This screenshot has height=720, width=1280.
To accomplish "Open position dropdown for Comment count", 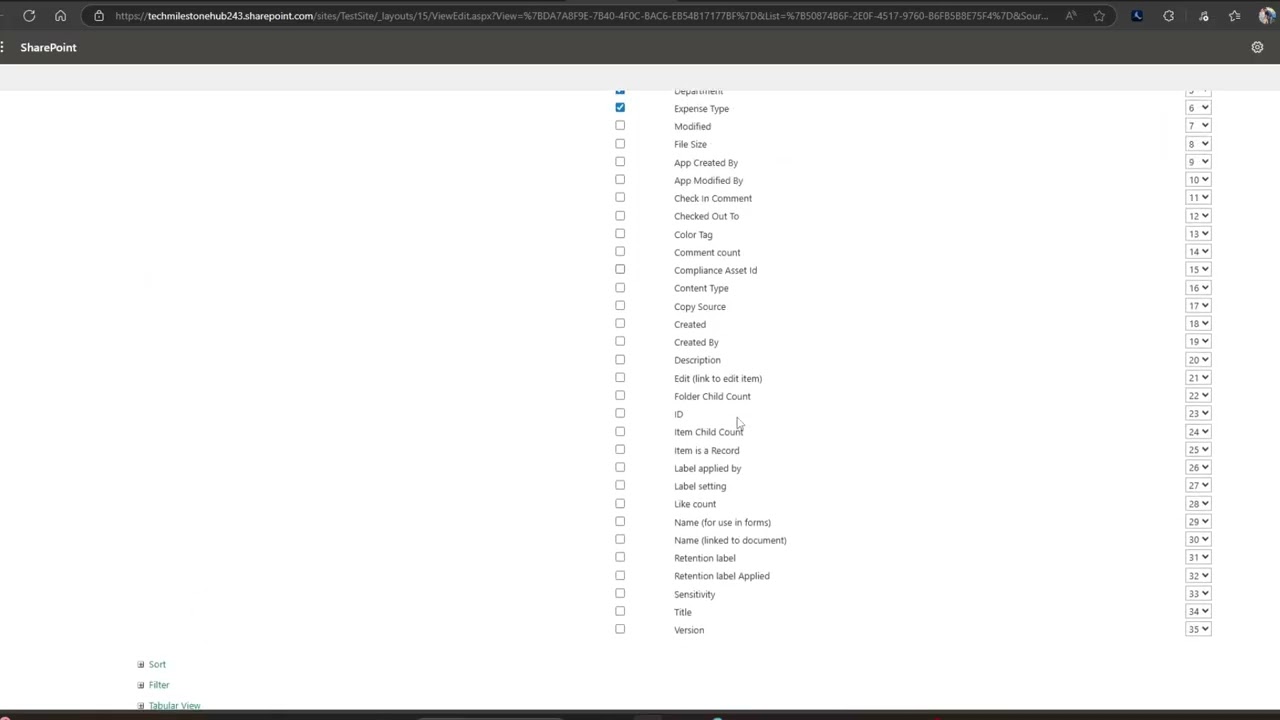I will pyautogui.click(x=1198, y=252).
